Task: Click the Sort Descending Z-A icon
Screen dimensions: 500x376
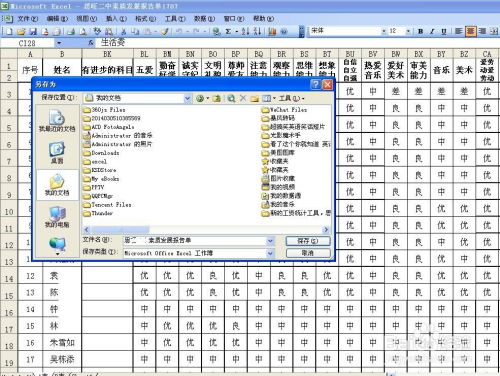Action: [x=257, y=31]
